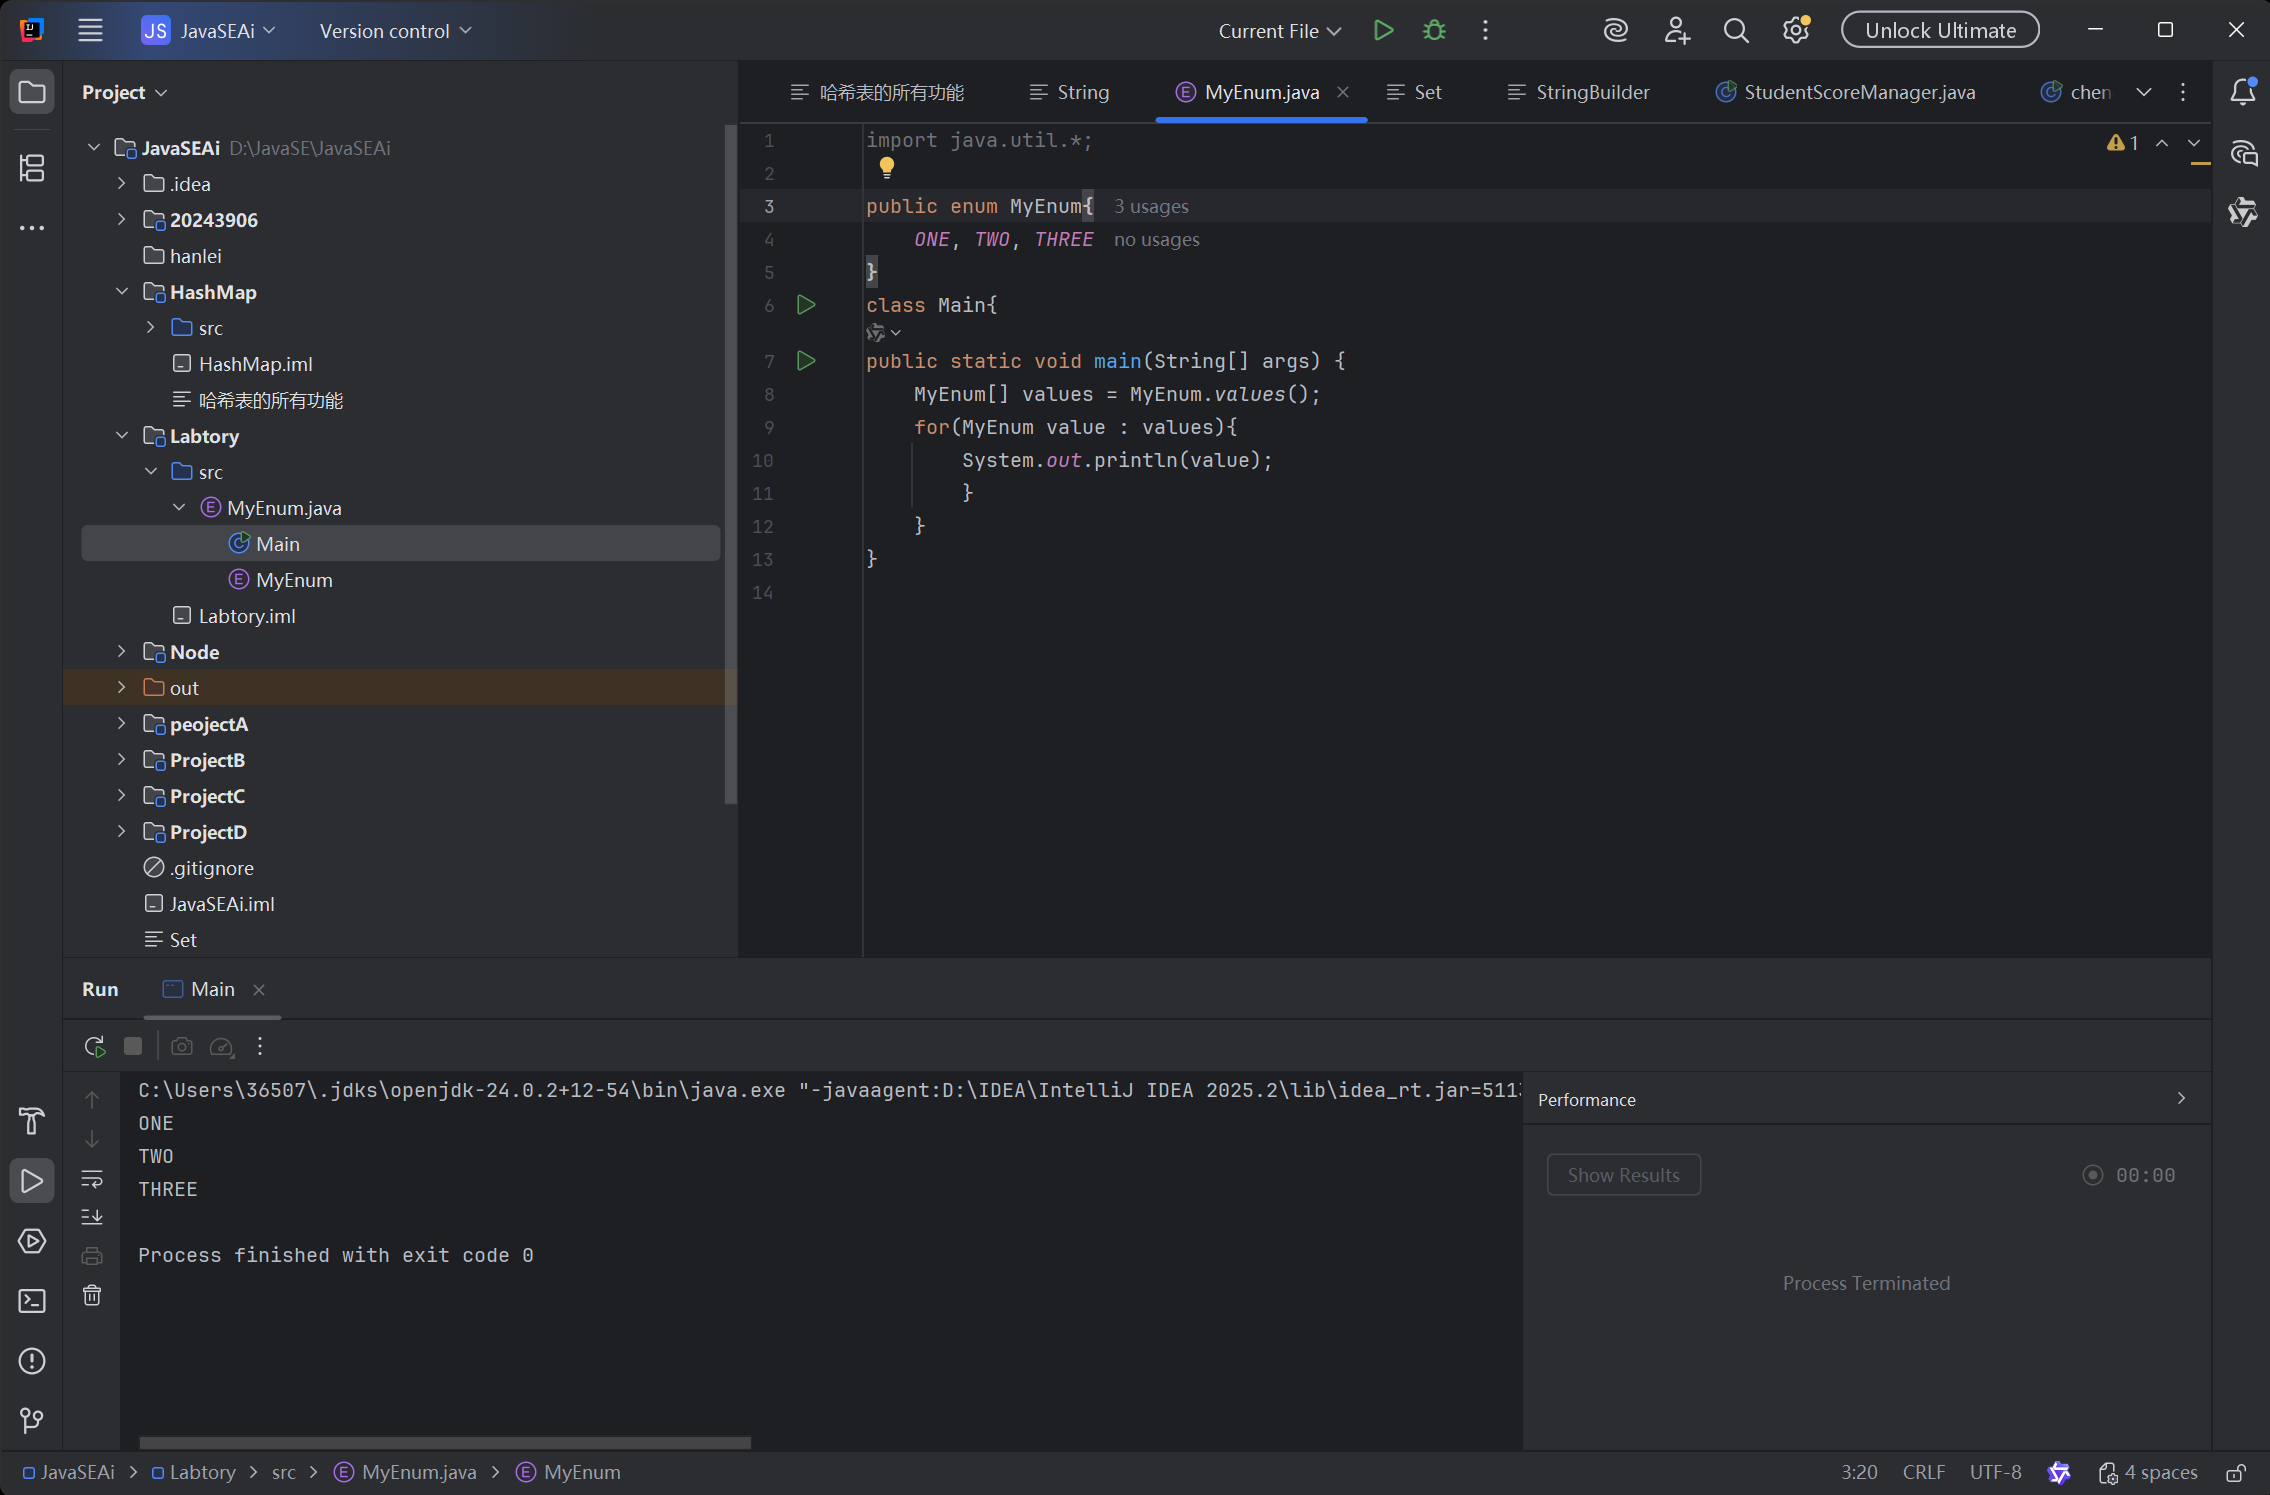The image size is (2270, 1495).
Task: Expand the ProjectB folder in the tree
Action: (x=122, y=760)
